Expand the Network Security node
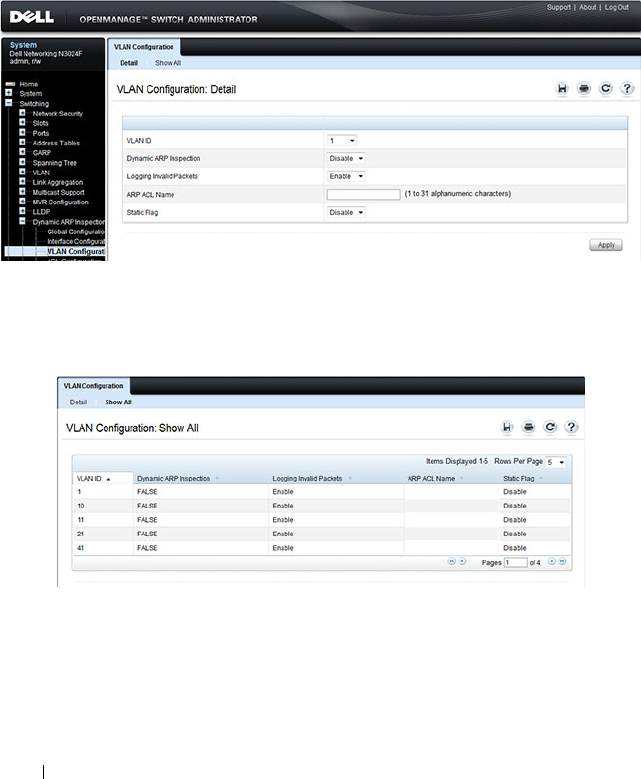Viewport: 641px width, 779px height. tap(22, 113)
